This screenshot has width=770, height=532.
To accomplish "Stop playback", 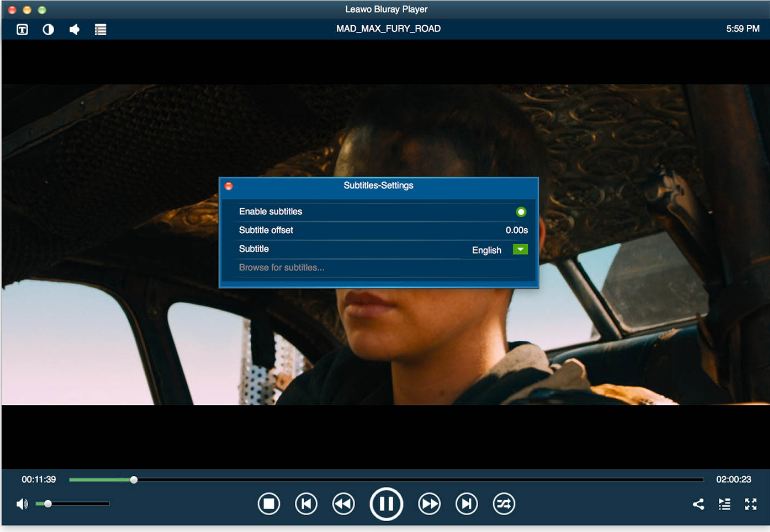I will click(268, 504).
